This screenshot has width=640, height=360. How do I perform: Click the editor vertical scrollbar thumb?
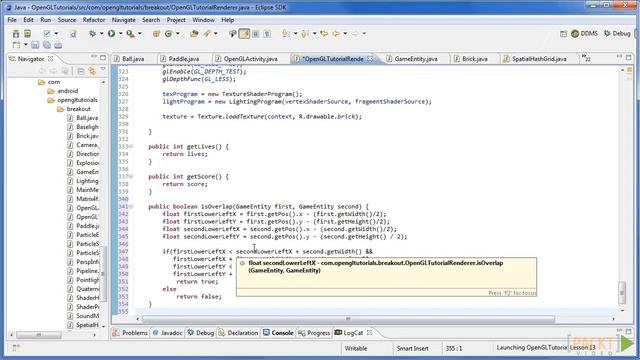tap(622, 293)
